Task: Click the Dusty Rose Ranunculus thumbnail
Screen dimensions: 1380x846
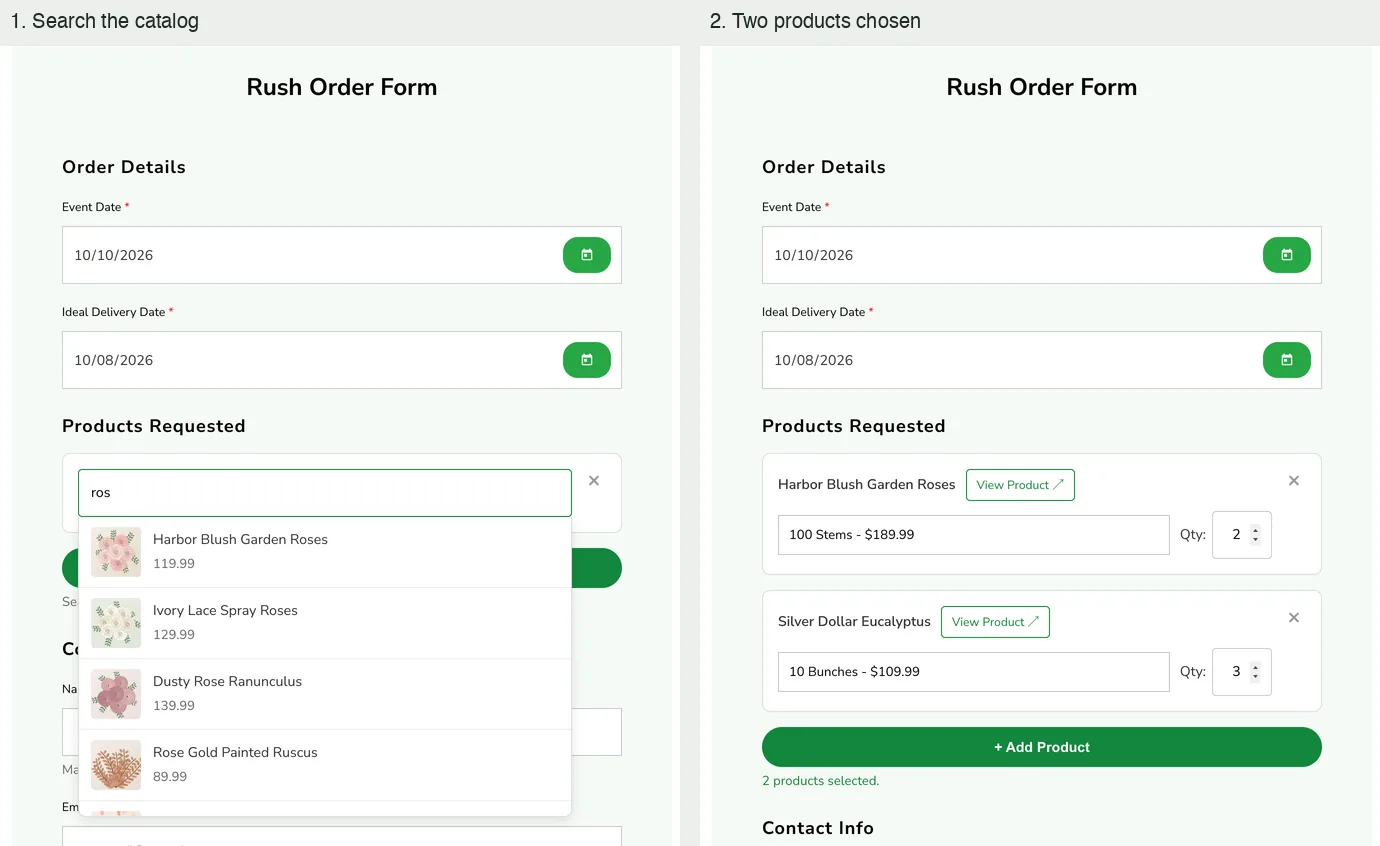Action: (116, 694)
